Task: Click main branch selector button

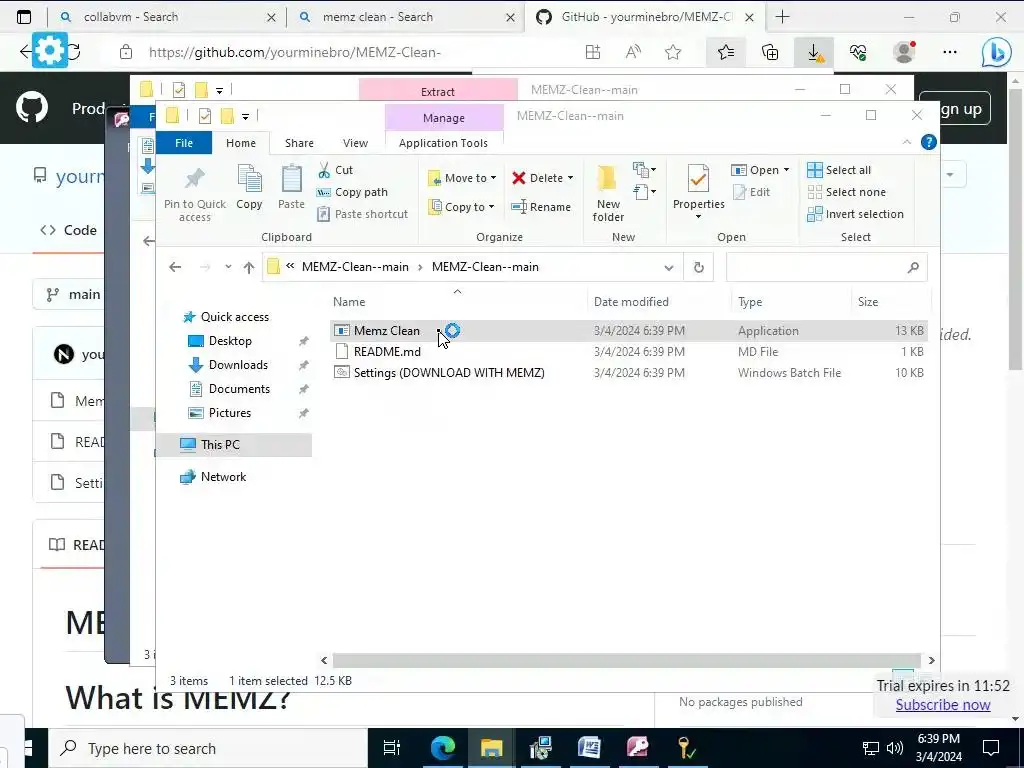Action: (x=69, y=295)
